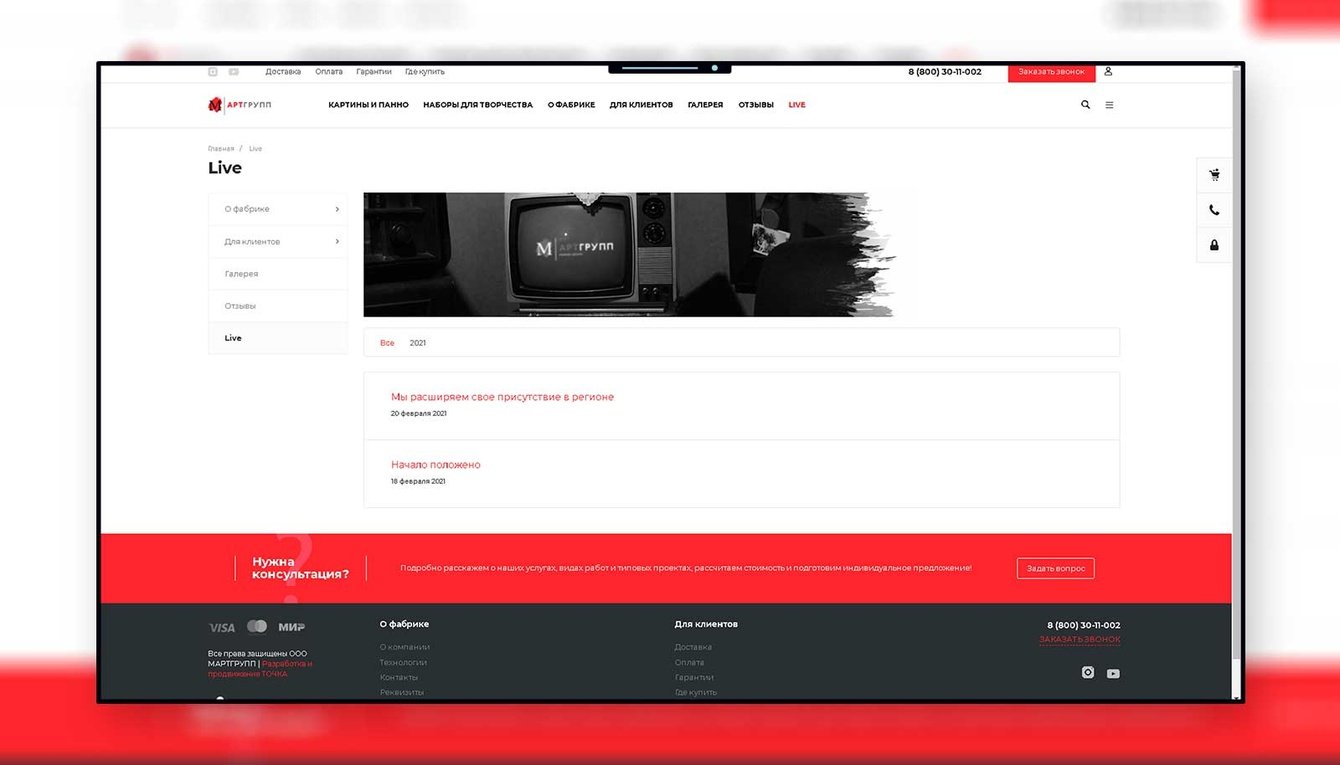
Task: Click the footer 'О фабрике' heading
Action: point(404,624)
